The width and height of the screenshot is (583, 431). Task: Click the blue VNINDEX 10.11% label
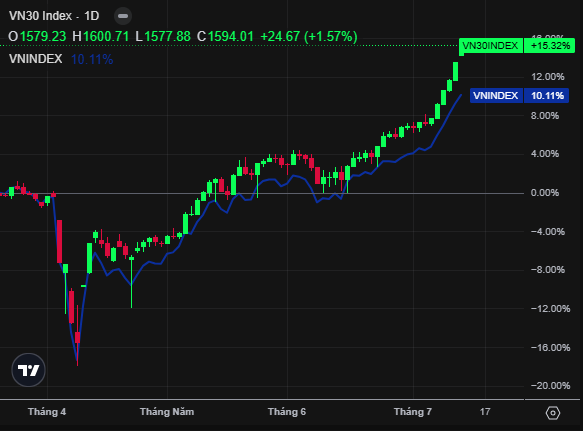pos(519,96)
